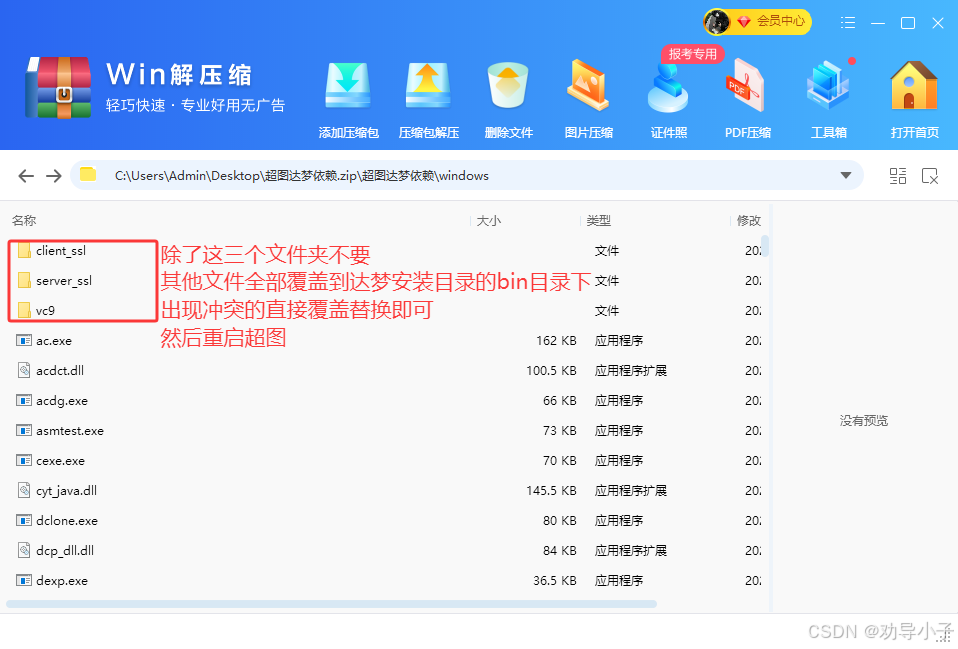This screenshot has width=958, height=649.
Task: Close the preview pane with the crossed-box icon
Action: [x=930, y=175]
